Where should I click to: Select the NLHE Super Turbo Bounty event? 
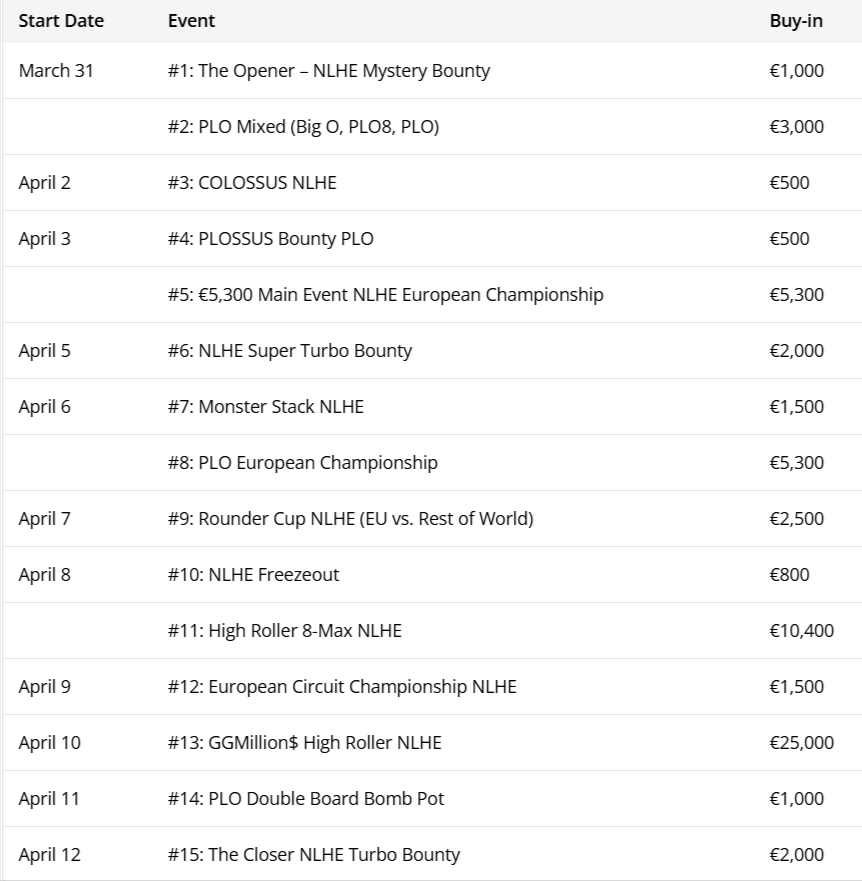290,351
